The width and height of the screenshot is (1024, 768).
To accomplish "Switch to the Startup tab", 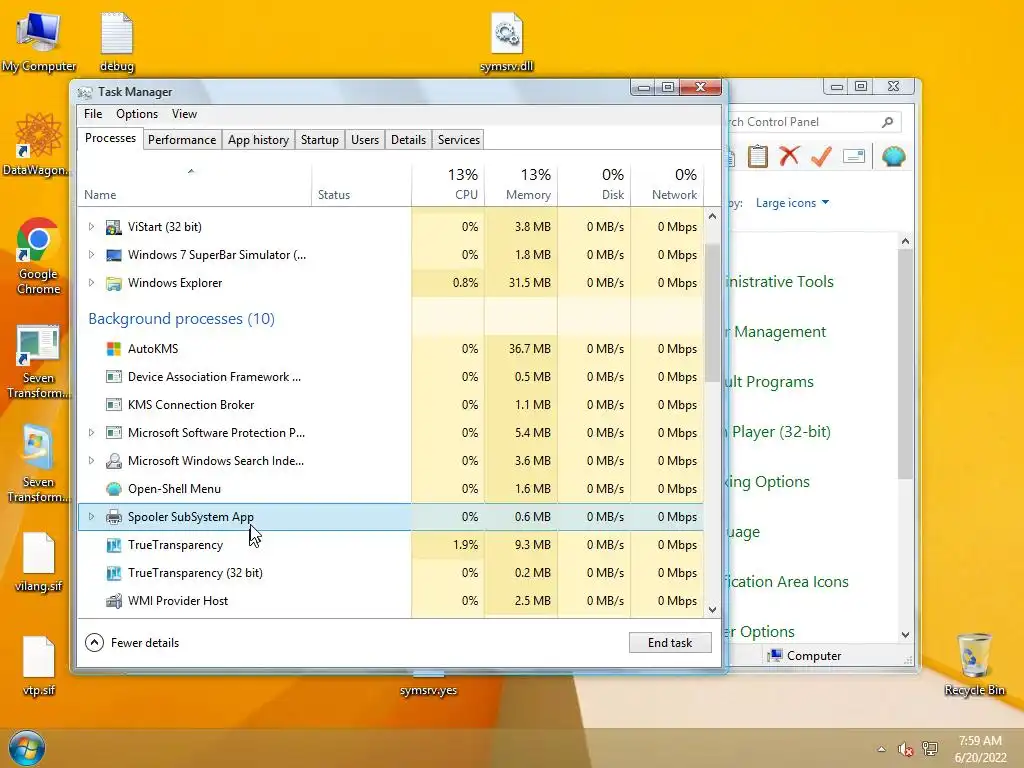I will [x=319, y=140].
